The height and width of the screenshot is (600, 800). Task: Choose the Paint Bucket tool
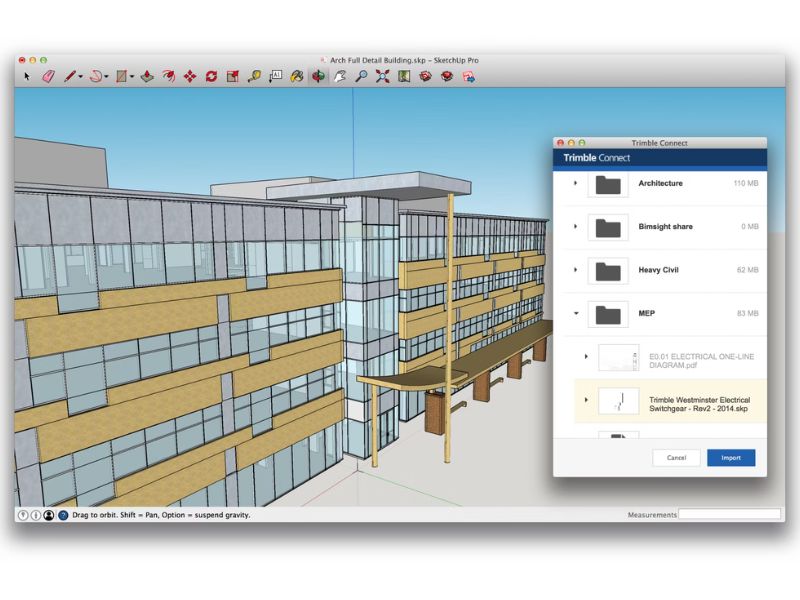click(x=297, y=76)
